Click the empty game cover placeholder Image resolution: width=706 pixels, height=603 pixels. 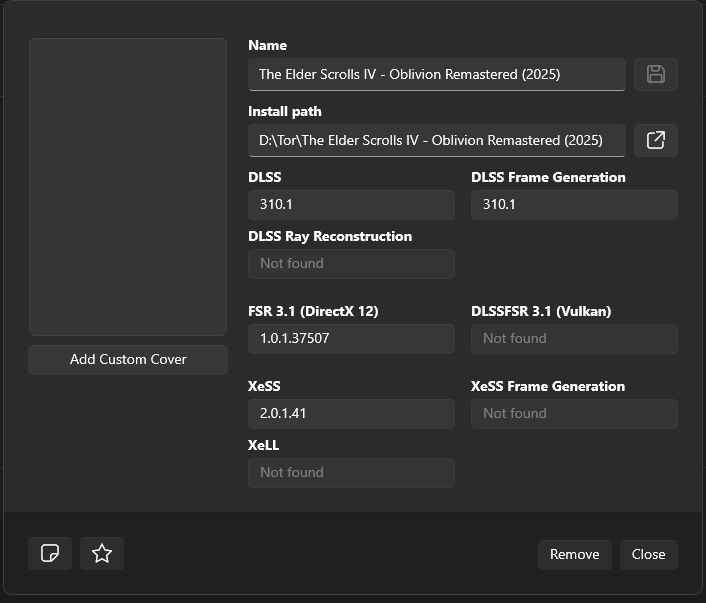(x=128, y=187)
